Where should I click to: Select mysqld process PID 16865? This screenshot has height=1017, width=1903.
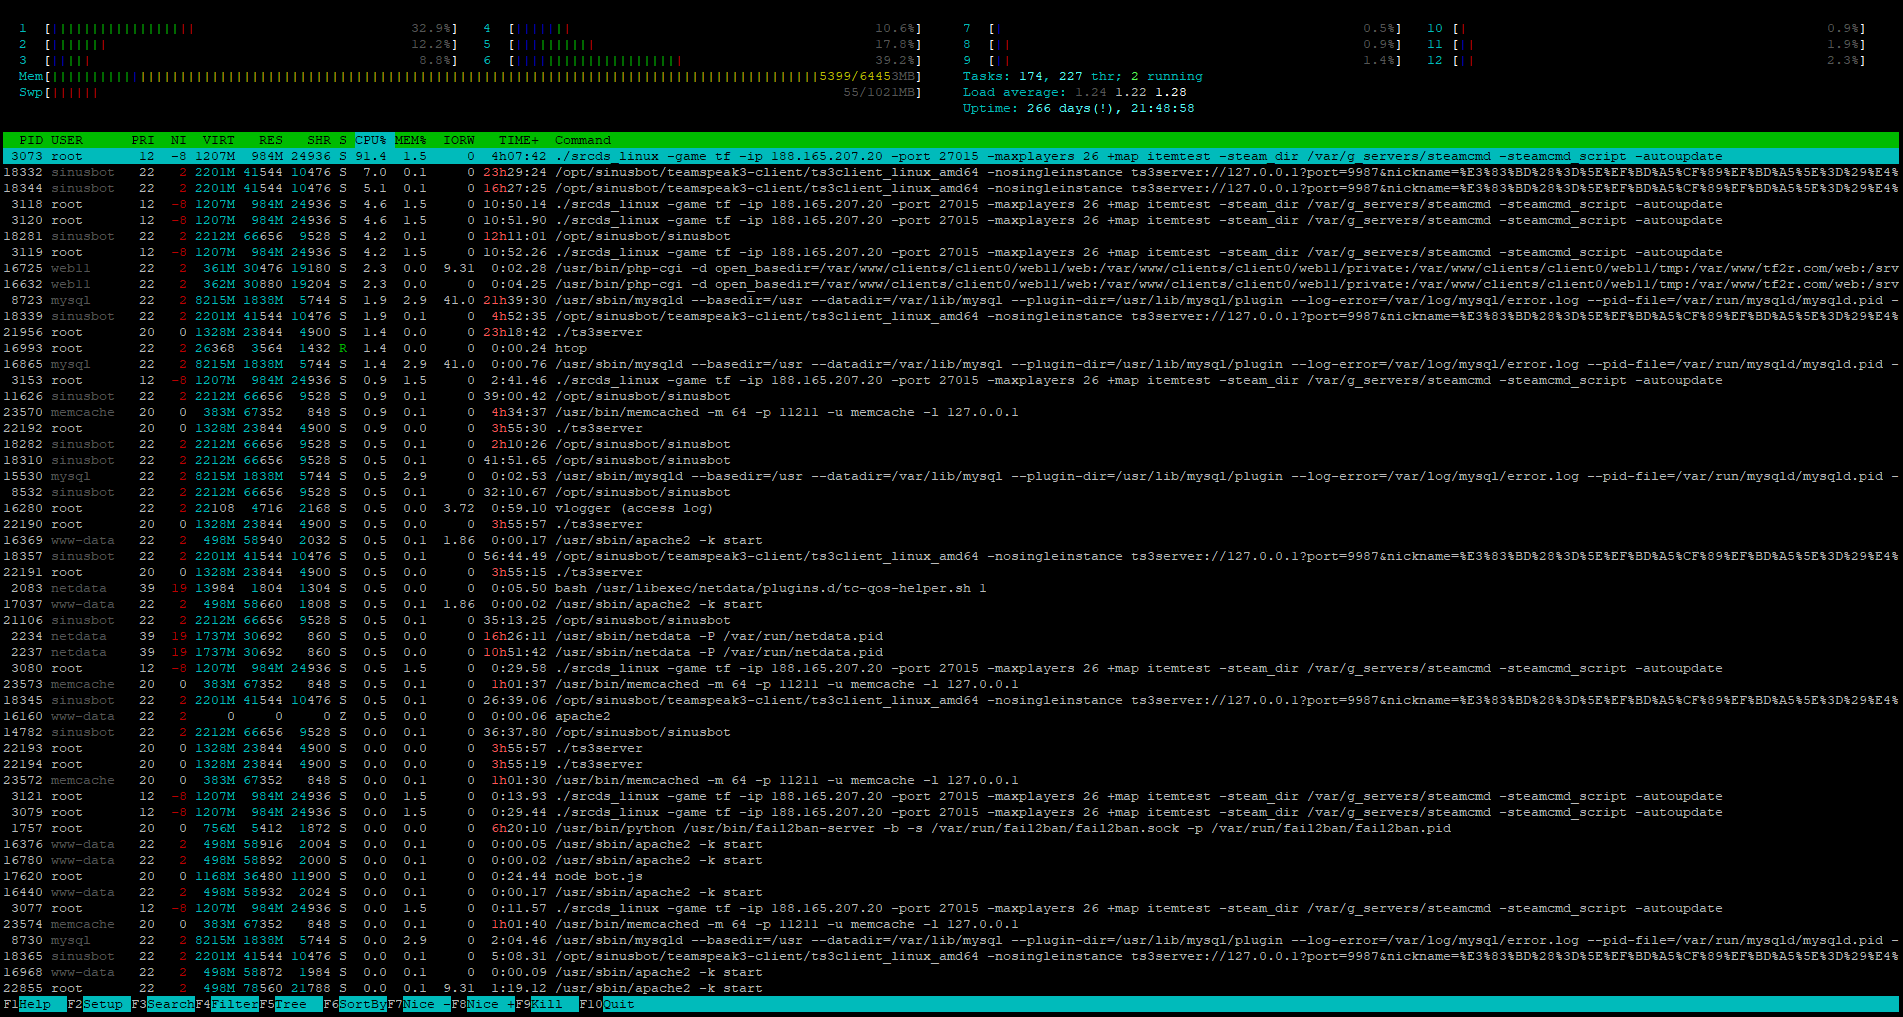coord(951,364)
